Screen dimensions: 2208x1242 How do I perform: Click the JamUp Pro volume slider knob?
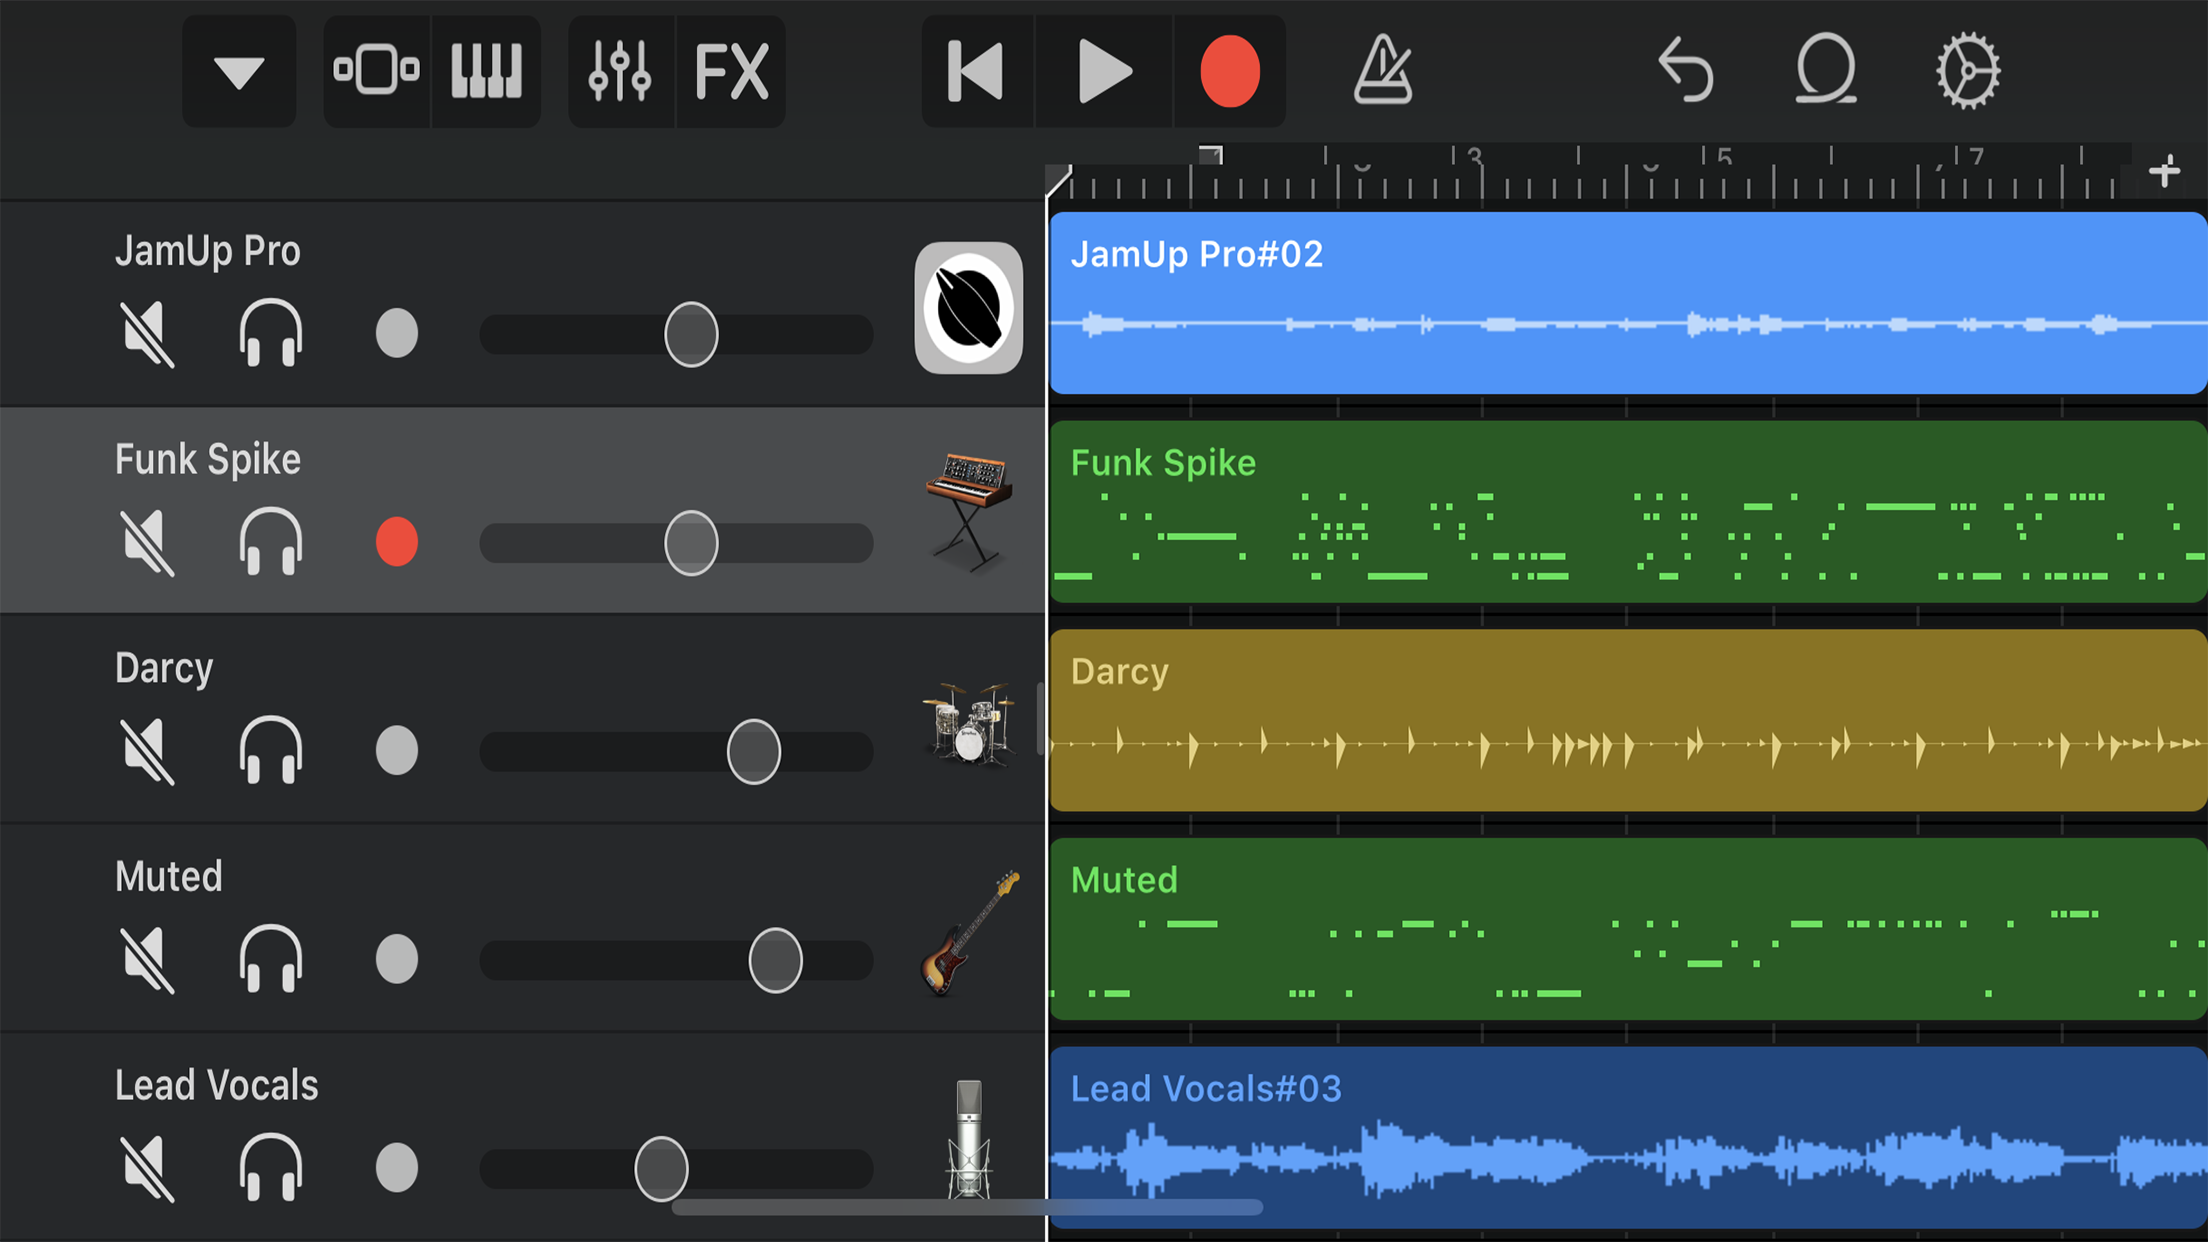691,334
